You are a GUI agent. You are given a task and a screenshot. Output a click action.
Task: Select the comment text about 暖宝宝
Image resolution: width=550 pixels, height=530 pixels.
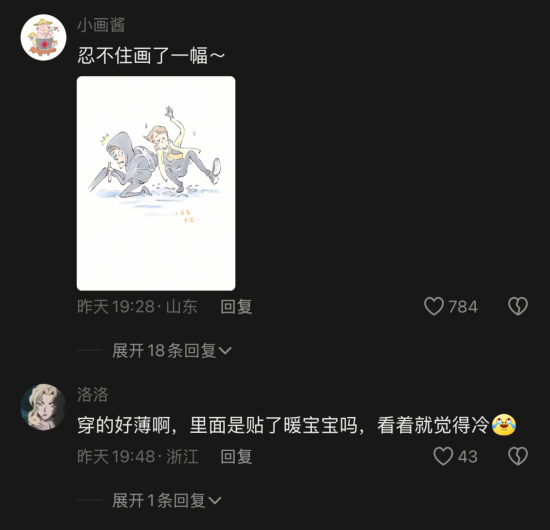point(283,425)
